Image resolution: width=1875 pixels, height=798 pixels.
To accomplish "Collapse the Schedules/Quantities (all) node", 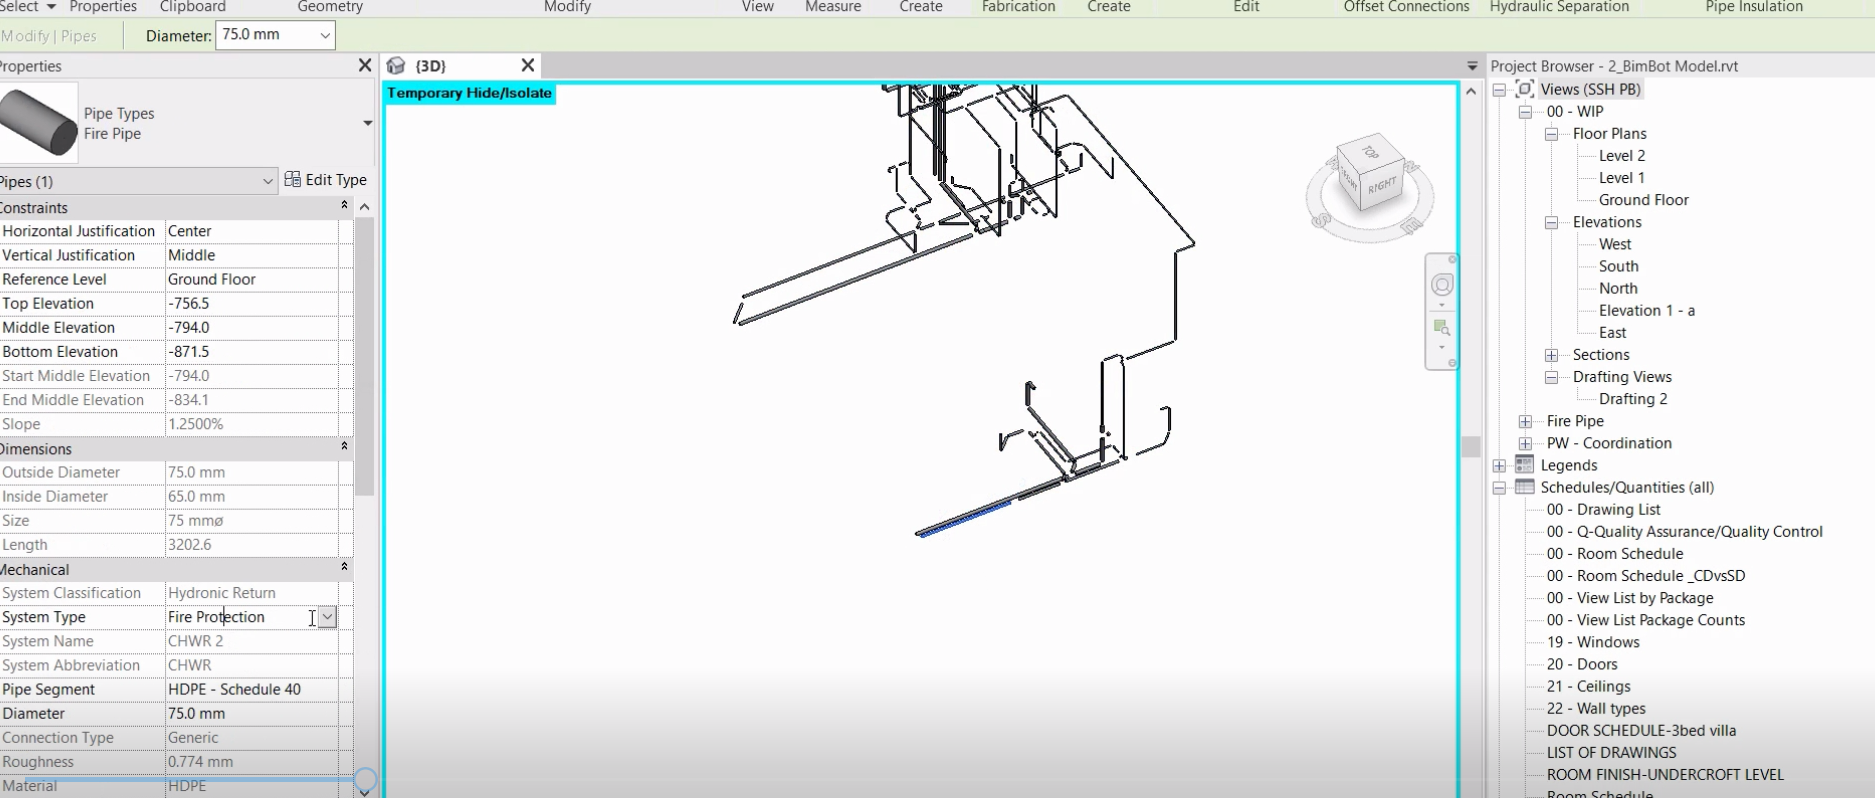I will pos(1499,488).
